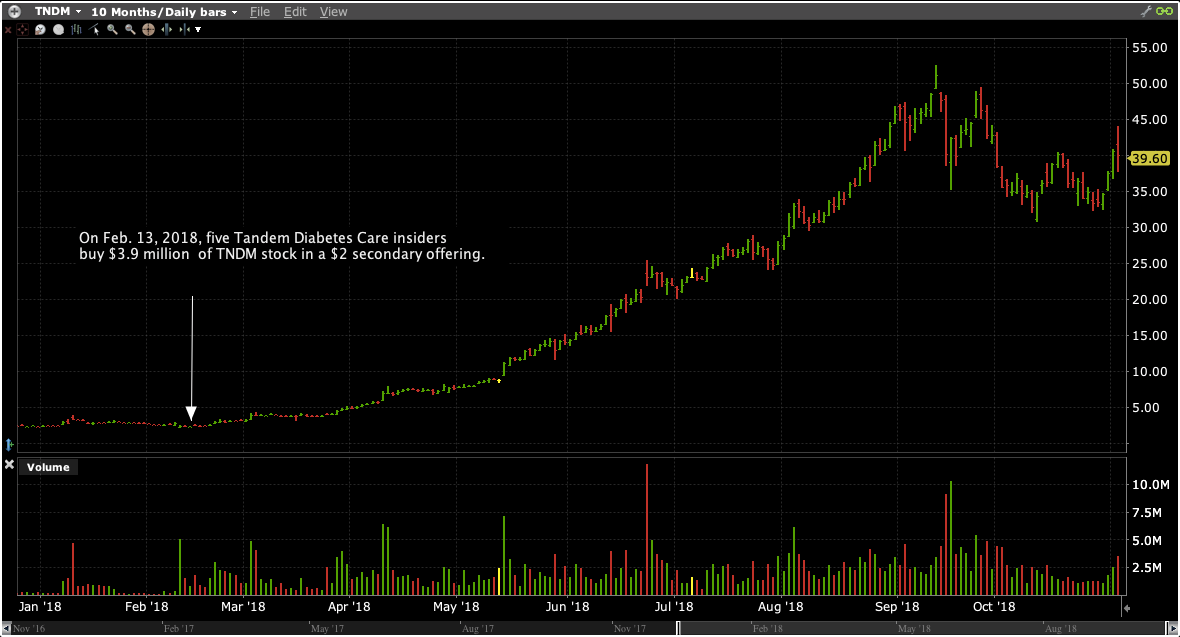Screen dimensions: 1180x637
Task: Click the plus button beside TNDM
Action: [x=14, y=12]
